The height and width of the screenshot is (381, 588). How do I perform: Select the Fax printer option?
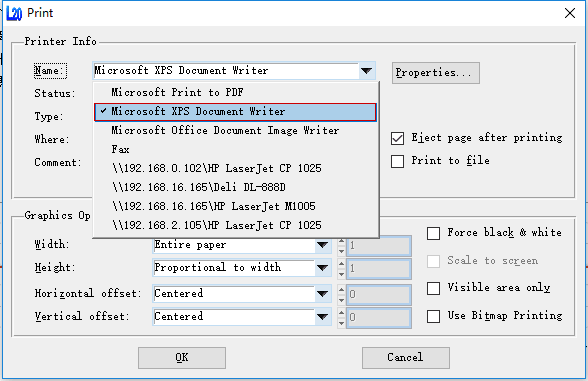236,150
